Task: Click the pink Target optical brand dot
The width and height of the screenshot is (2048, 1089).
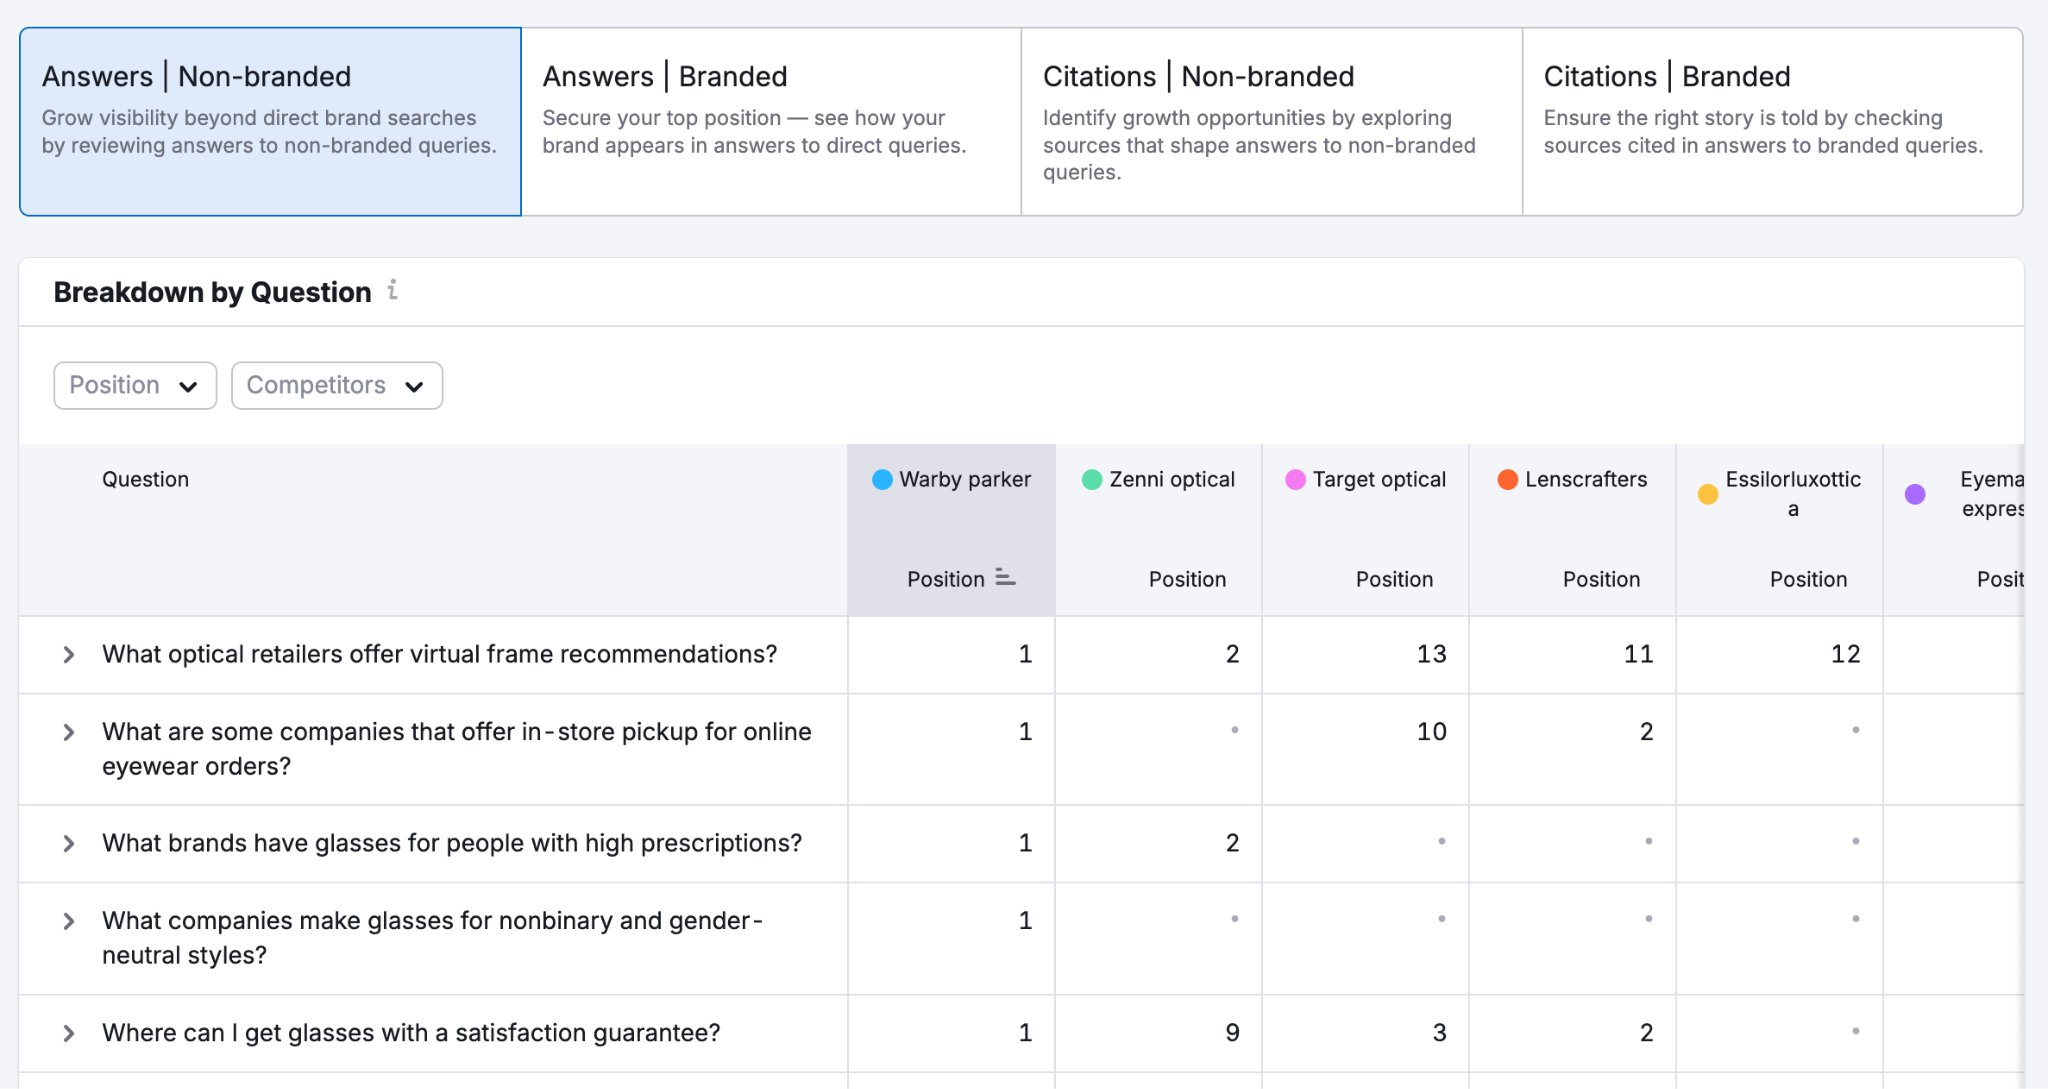Action: click(1296, 479)
